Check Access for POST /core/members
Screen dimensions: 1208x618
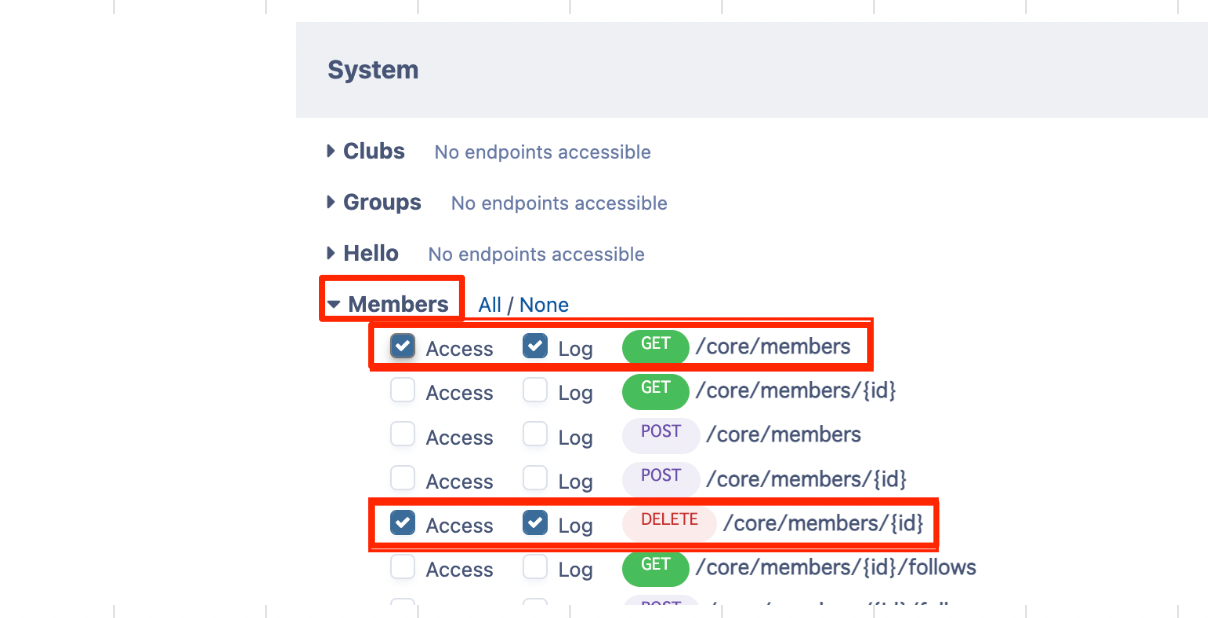point(403,435)
